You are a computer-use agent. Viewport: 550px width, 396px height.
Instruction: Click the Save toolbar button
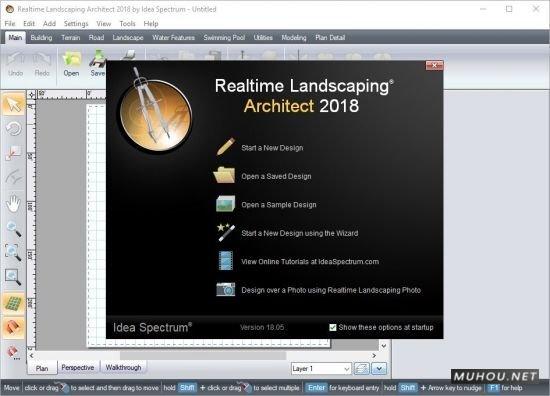[97, 64]
